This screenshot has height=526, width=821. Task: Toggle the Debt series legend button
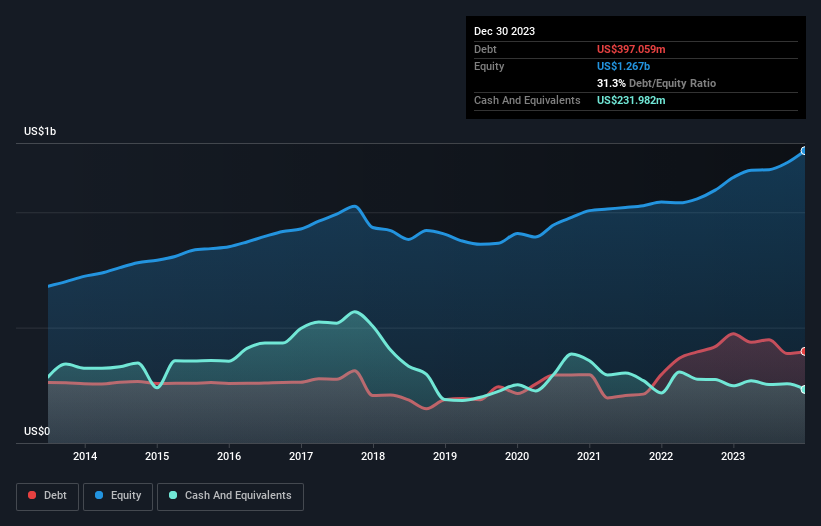point(48,496)
